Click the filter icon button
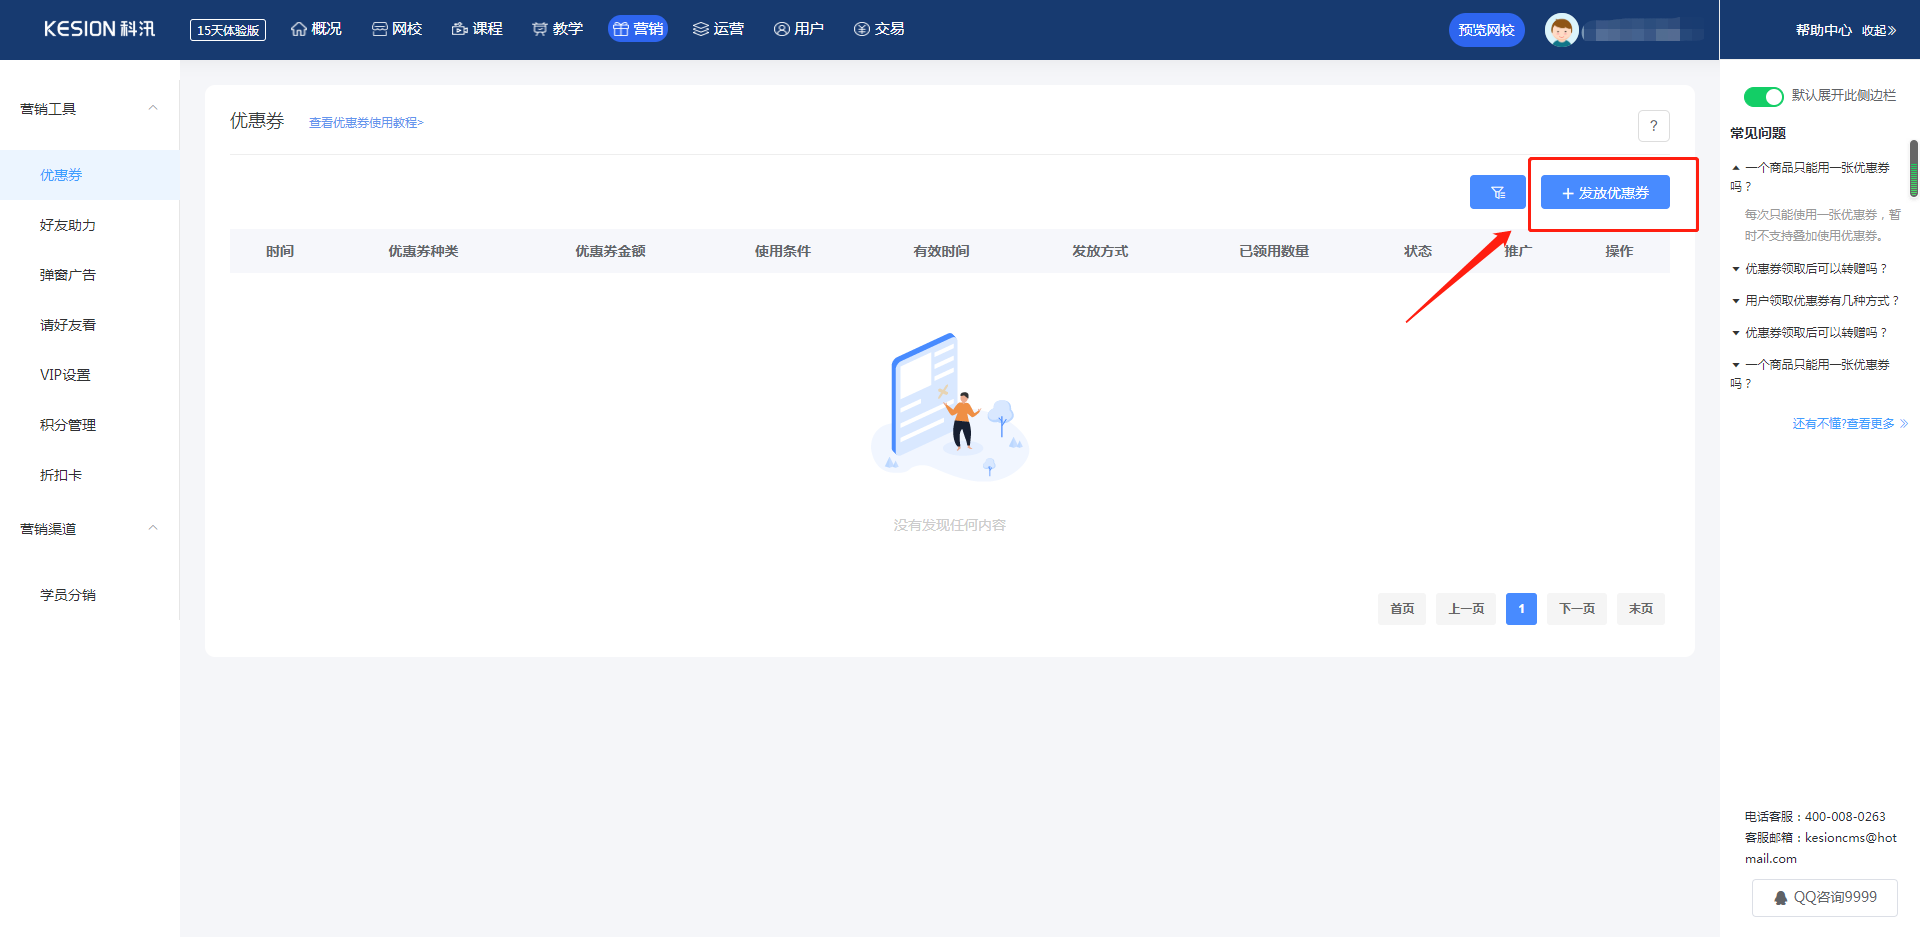Image resolution: width=1920 pixels, height=937 pixels. 1497,192
